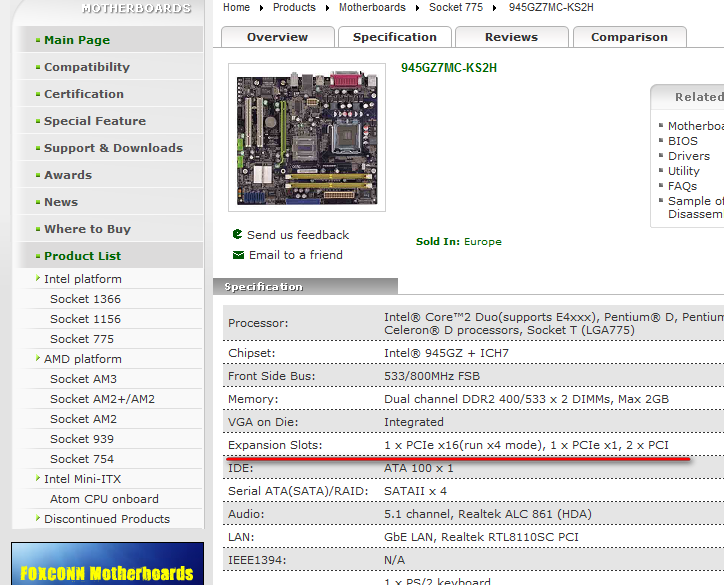The height and width of the screenshot is (585, 724).
Task: Click the Send us feedback icon
Action: click(237, 234)
